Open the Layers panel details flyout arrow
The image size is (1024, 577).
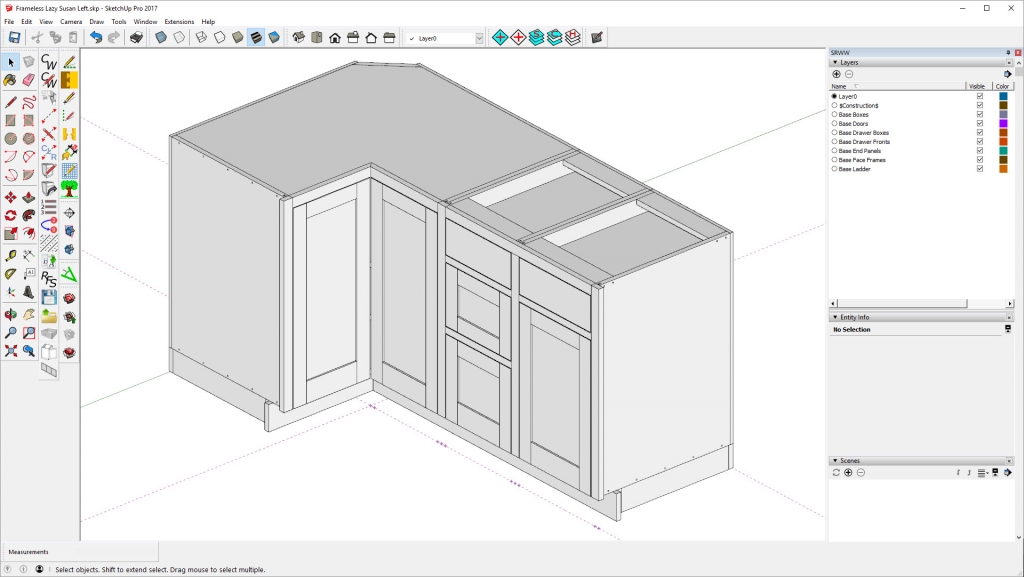pyautogui.click(x=1008, y=73)
